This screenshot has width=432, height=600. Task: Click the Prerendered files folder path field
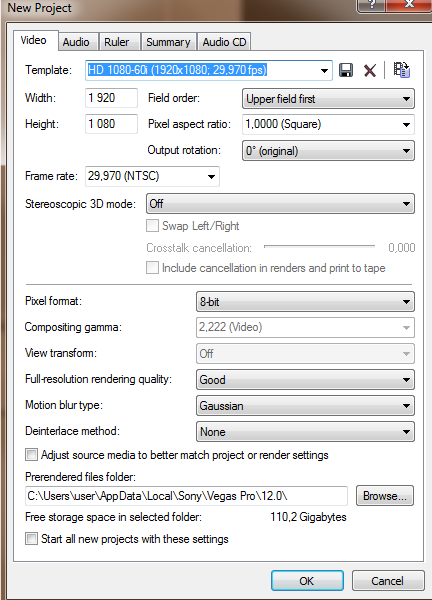[x=186, y=496]
